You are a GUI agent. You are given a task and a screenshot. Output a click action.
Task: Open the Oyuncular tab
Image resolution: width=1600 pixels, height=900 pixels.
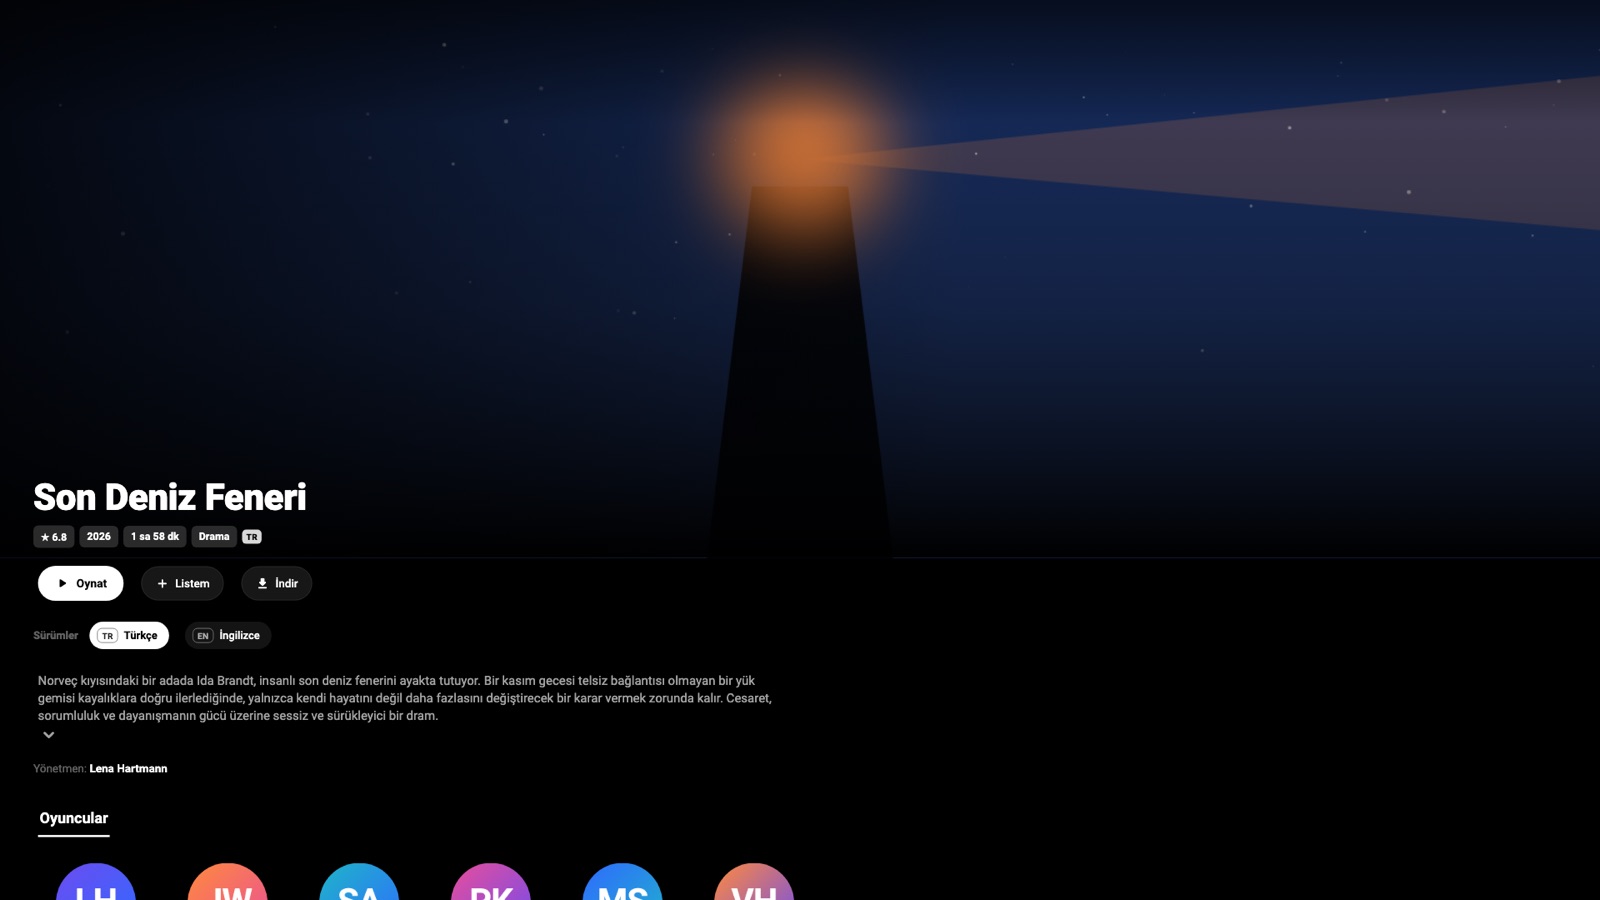[74, 819]
